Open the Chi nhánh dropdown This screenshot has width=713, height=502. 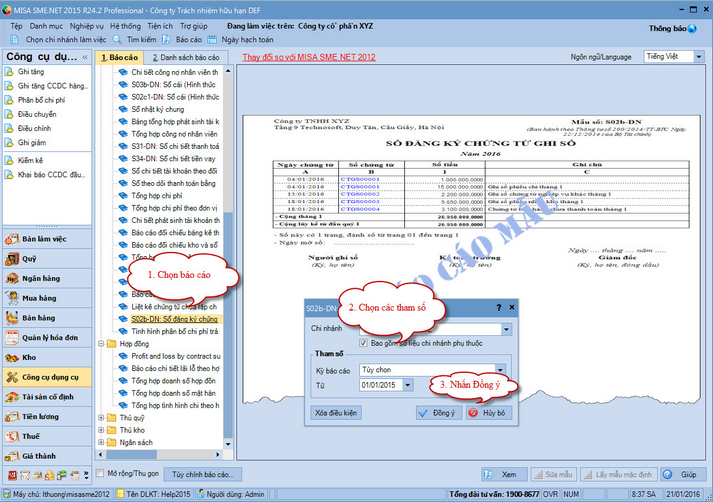506,329
